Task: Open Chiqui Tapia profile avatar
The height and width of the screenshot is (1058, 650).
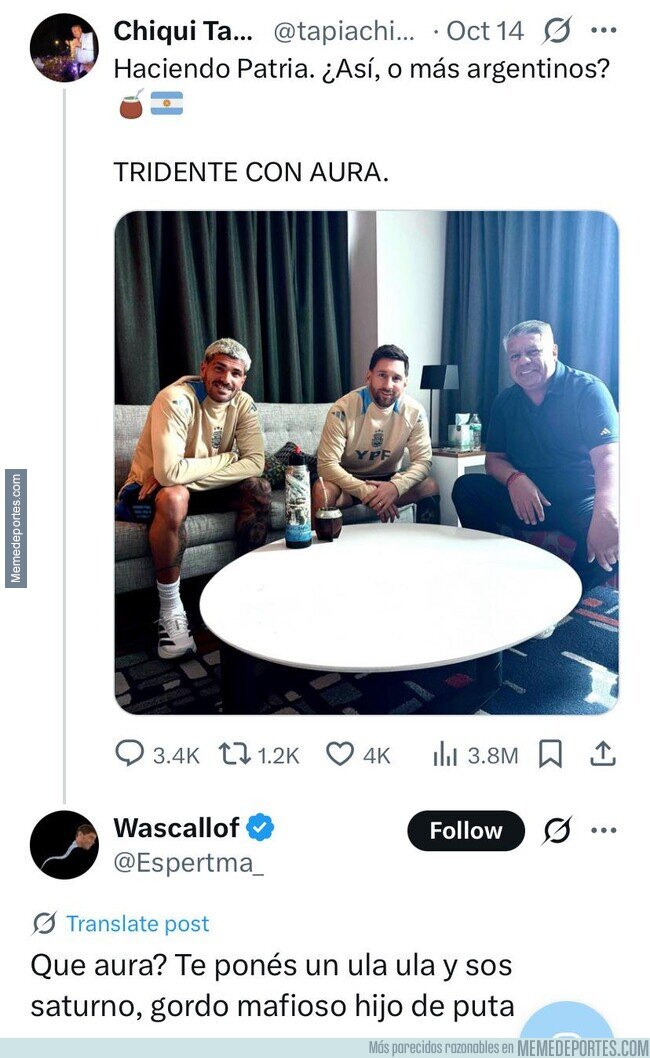Action: tap(64, 47)
